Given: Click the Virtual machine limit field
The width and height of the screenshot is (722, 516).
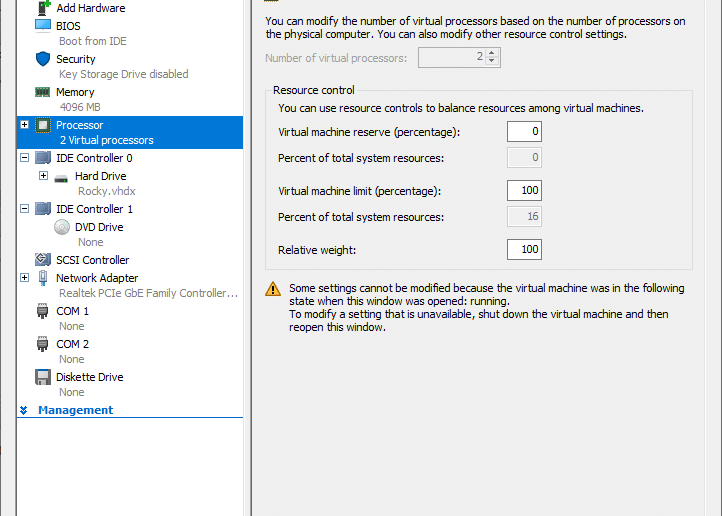Looking at the screenshot, I should pos(524,191).
